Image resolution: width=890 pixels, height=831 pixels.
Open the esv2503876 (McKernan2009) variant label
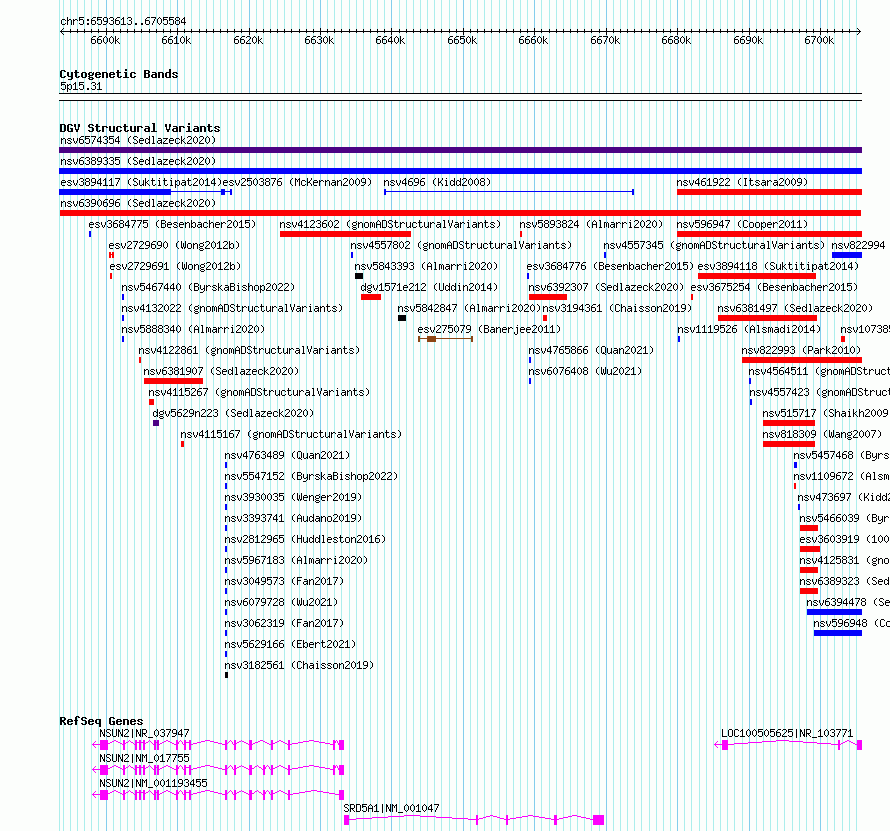[297, 182]
